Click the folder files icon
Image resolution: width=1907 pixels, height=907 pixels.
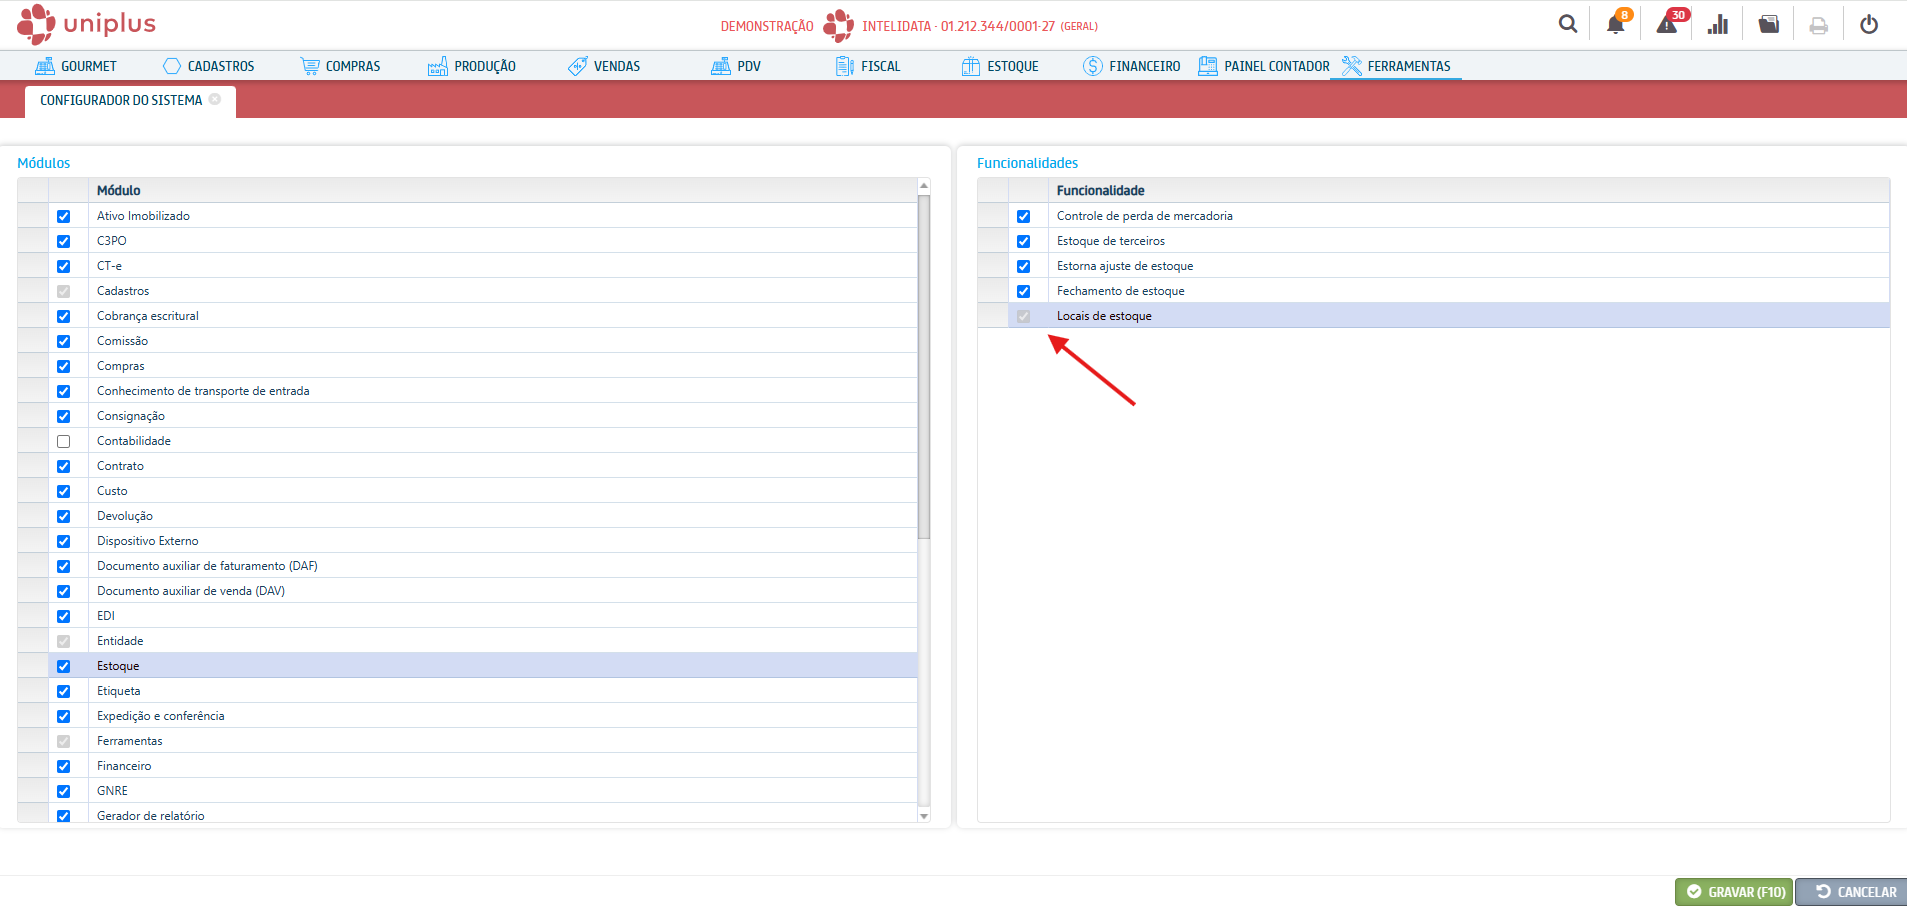pyautogui.click(x=1769, y=24)
